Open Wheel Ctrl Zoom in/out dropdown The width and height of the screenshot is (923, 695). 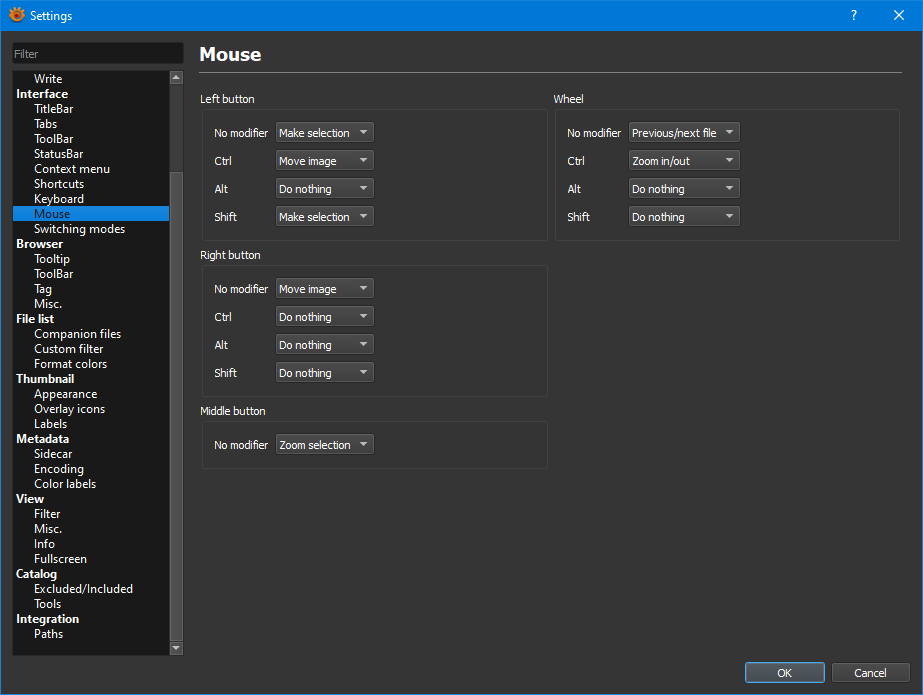coord(684,161)
